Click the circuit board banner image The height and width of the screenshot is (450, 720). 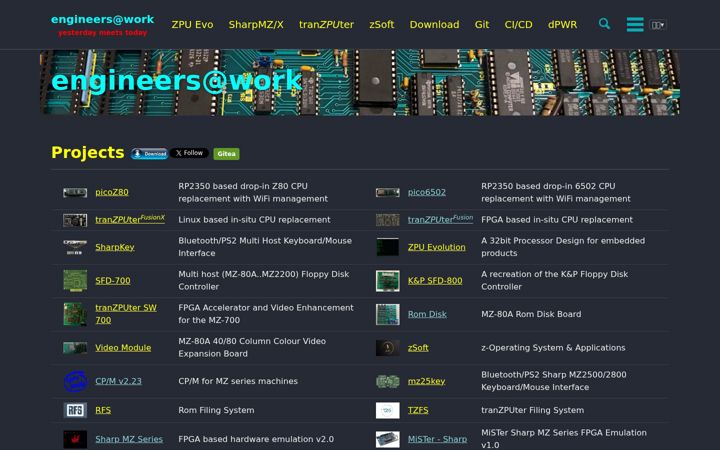click(x=360, y=82)
